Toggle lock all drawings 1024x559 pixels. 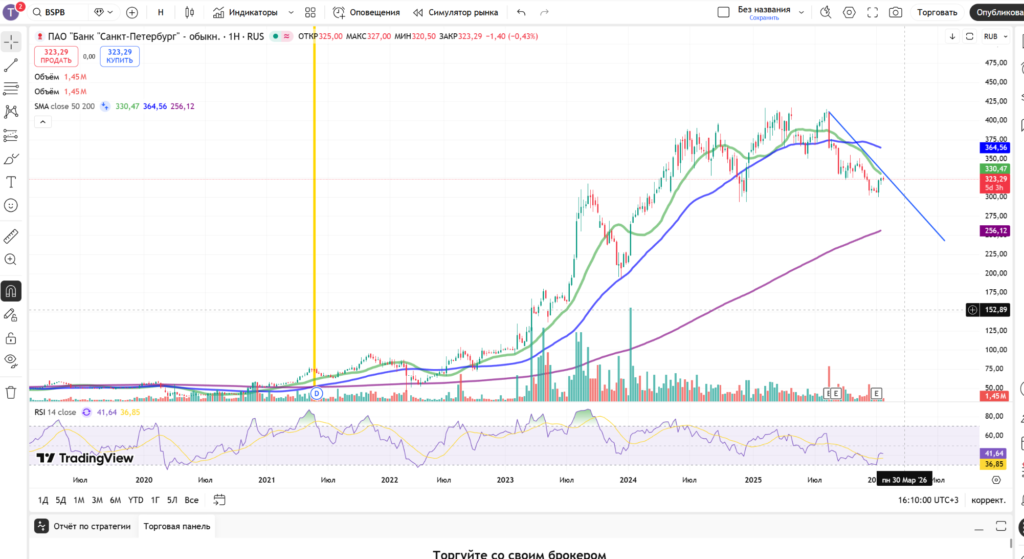click(x=11, y=338)
